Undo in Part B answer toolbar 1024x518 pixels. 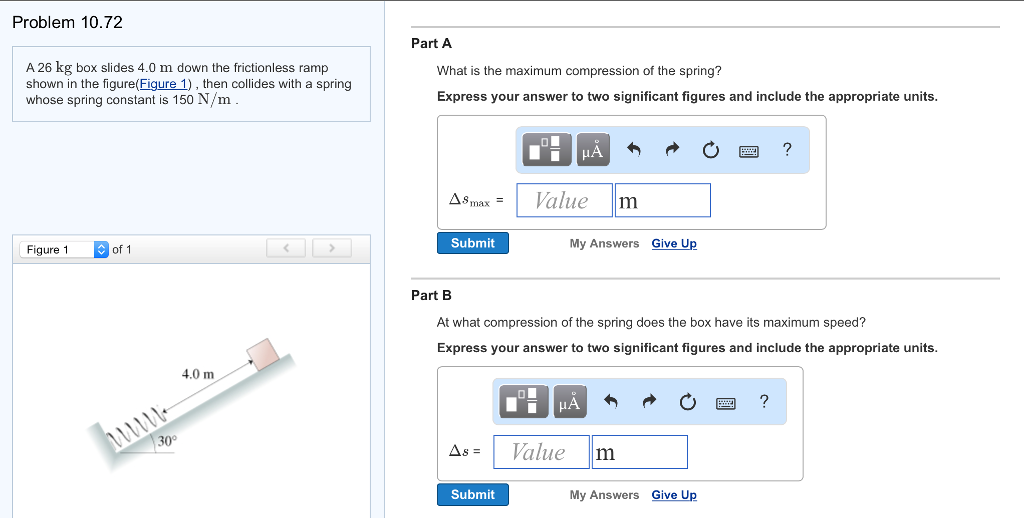coord(609,402)
